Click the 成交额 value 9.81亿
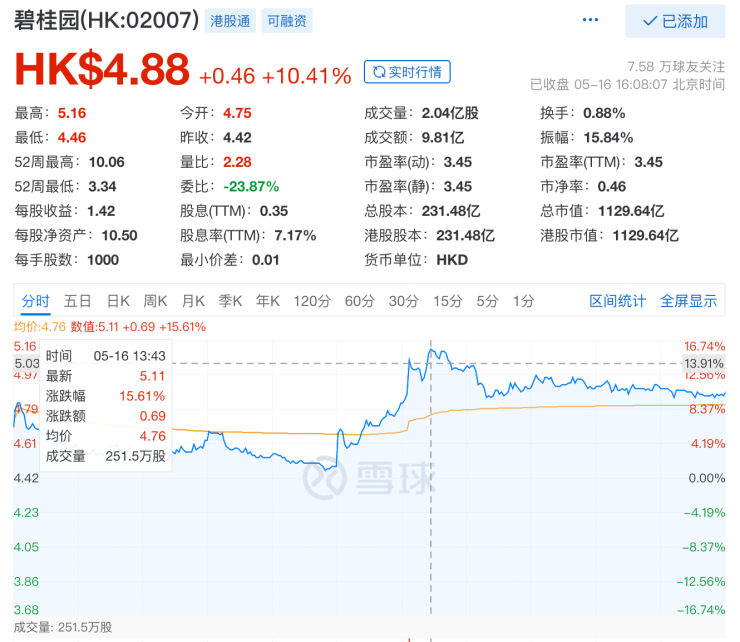The height and width of the screenshot is (642, 740). point(443,137)
